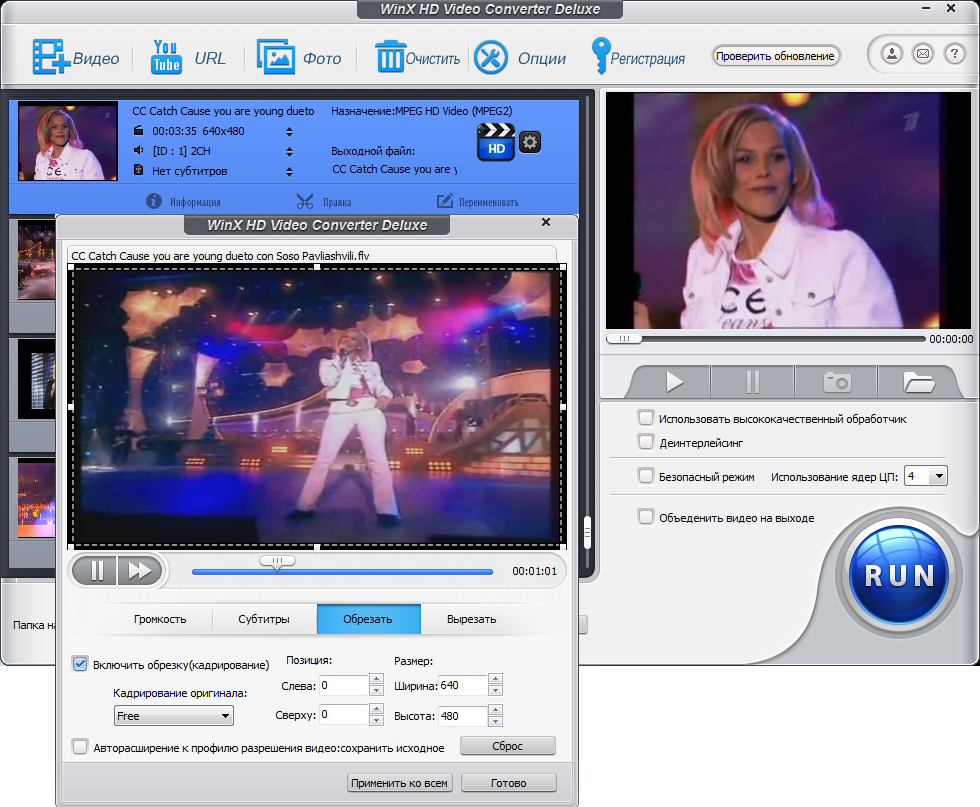The height and width of the screenshot is (807, 980).
Task: Click the Rename pencil icon
Action: click(x=444, y=201)
